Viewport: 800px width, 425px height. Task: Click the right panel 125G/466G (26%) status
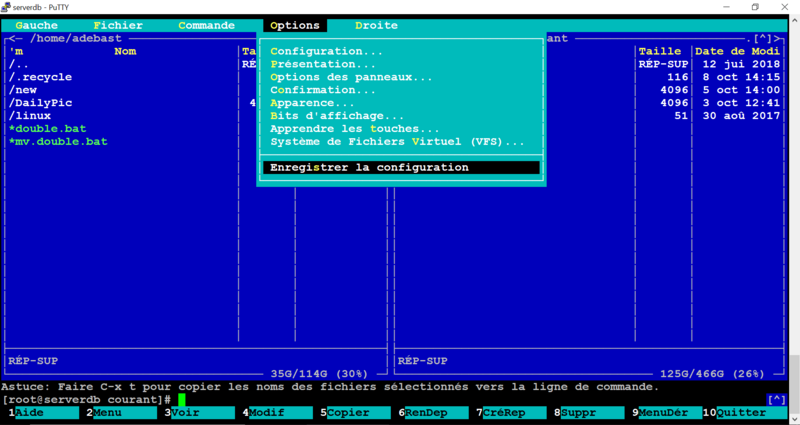(712, 374)
